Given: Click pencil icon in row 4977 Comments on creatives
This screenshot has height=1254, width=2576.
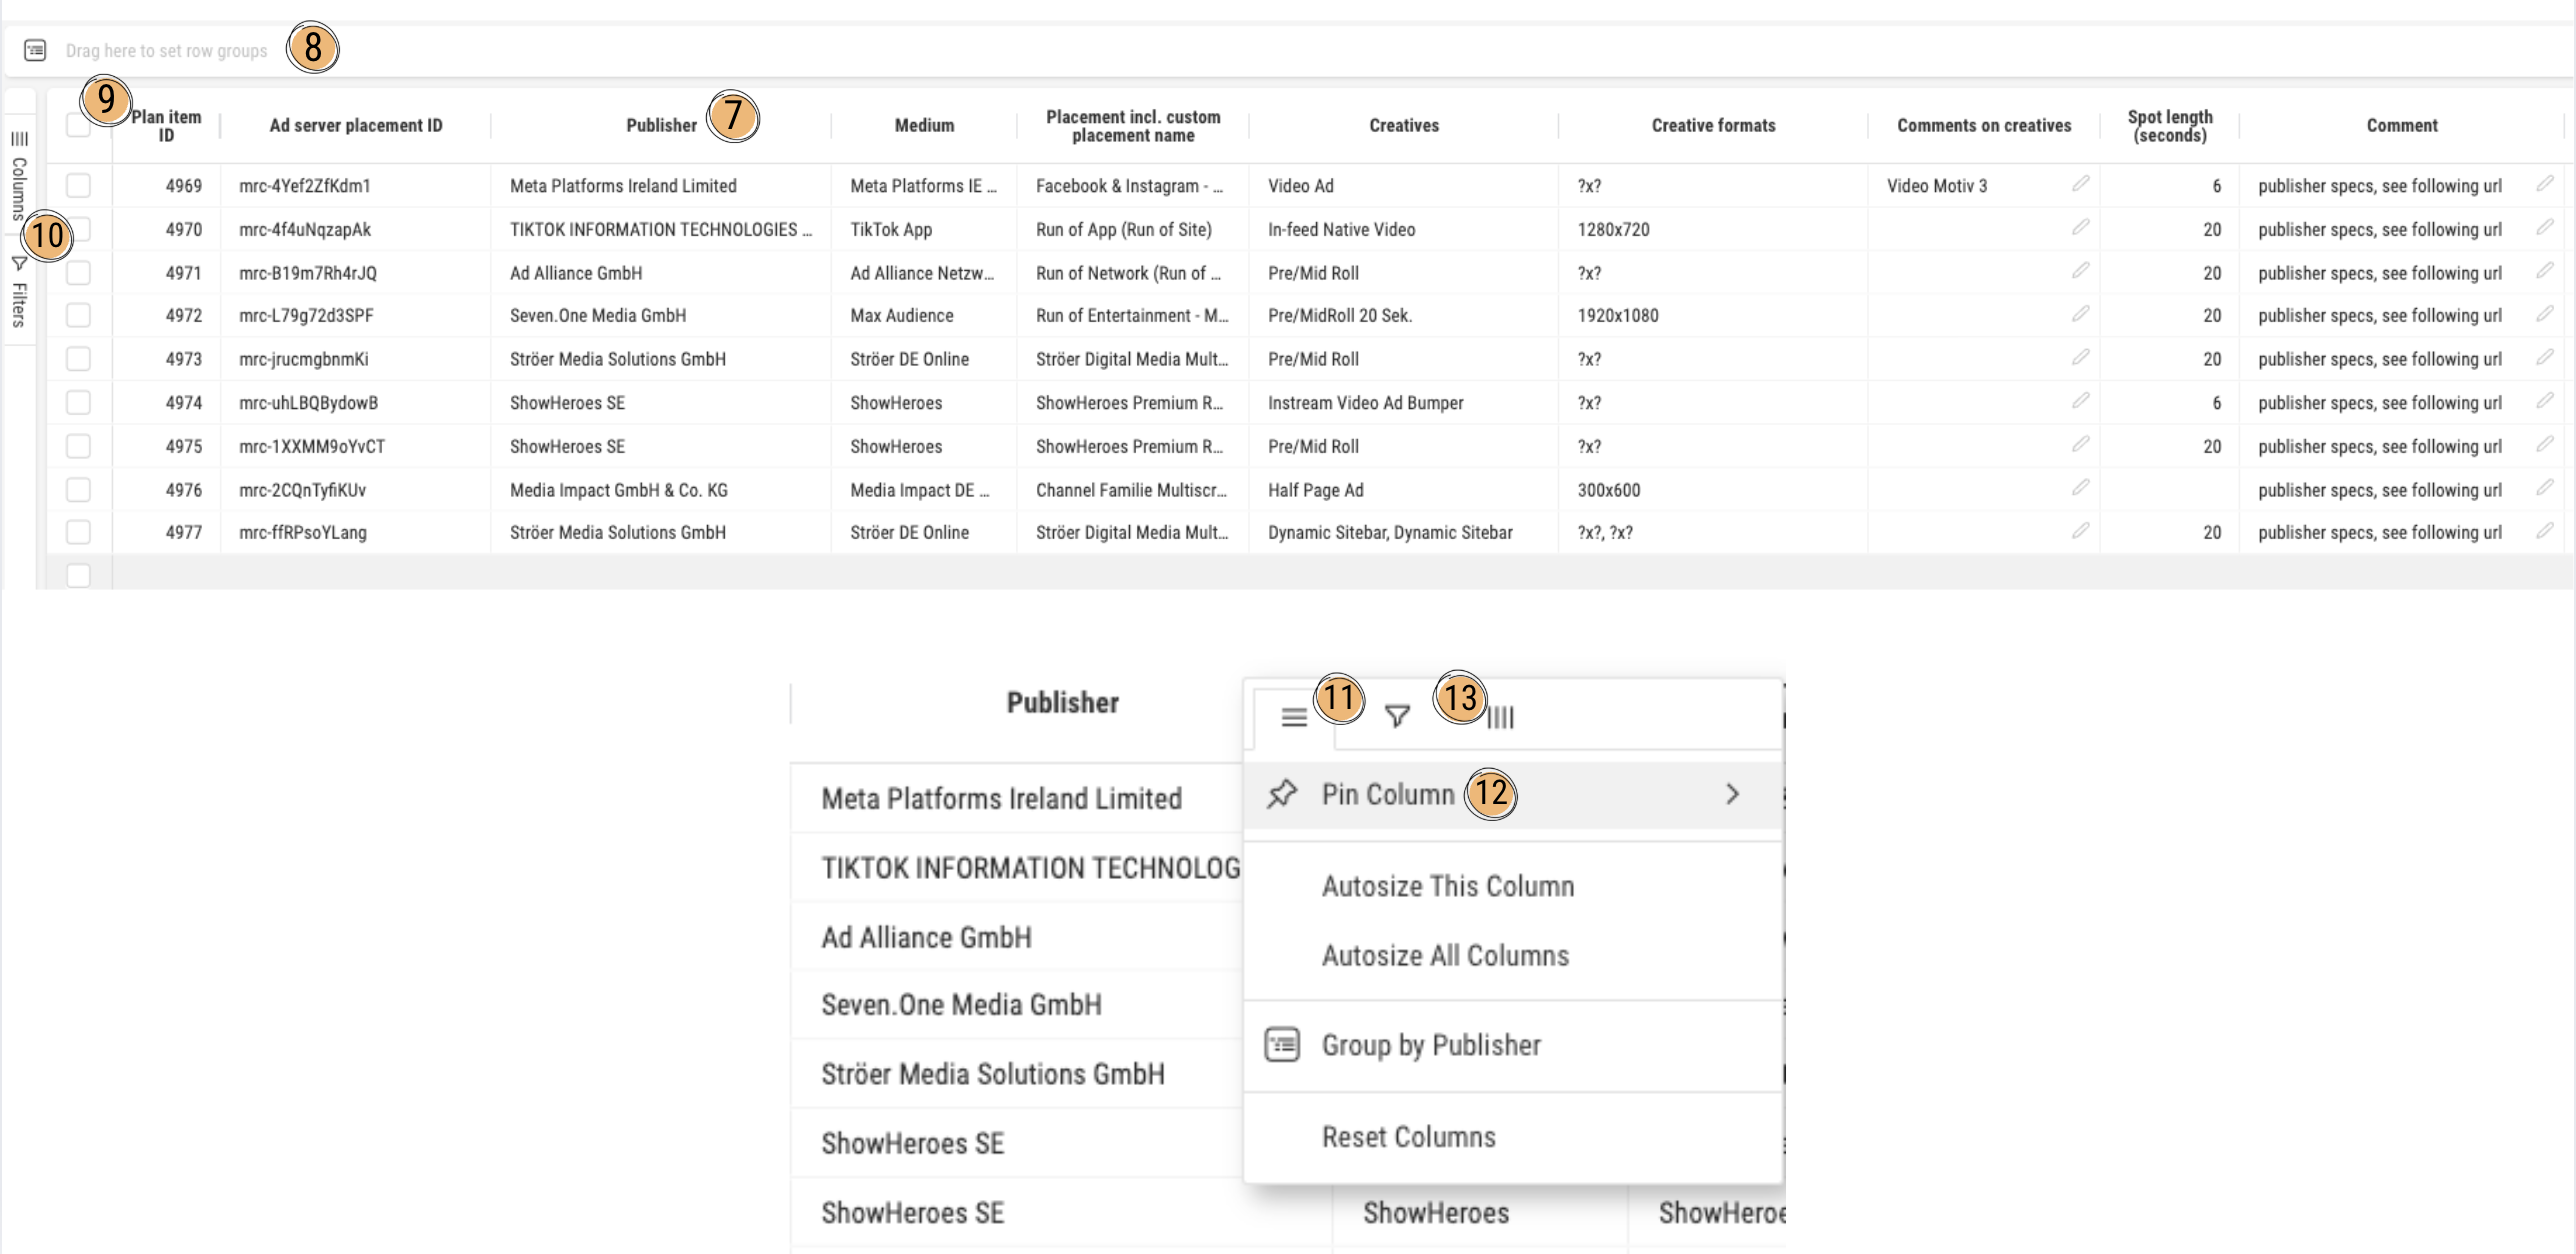Looking at the screenshot, I should pos(2080,531).
